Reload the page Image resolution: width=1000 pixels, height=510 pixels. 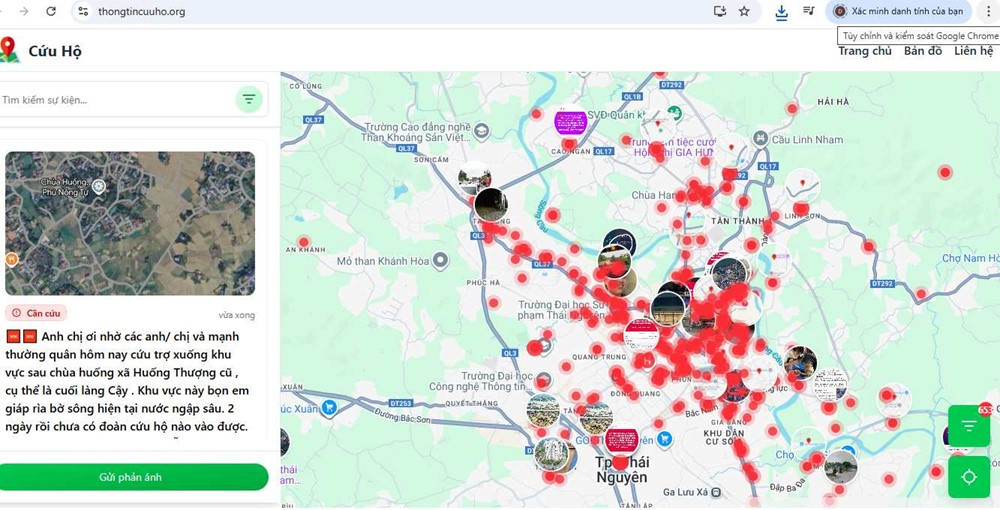(51, 12)
